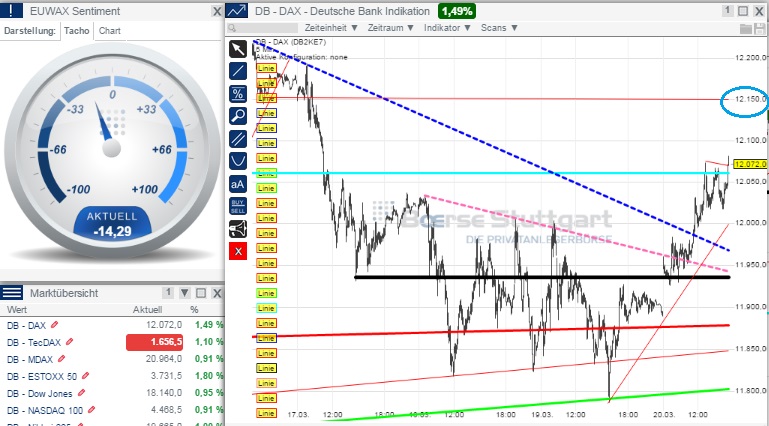Click the 1 group button in chart header
769x426 pixels.
(728, 10)
